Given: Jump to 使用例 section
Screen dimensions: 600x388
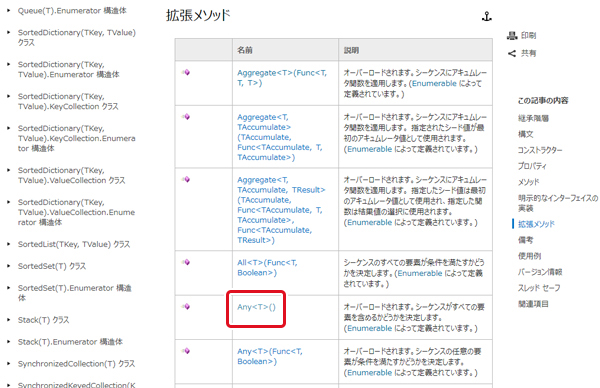Looking at the screenshot, I should 530,256.
